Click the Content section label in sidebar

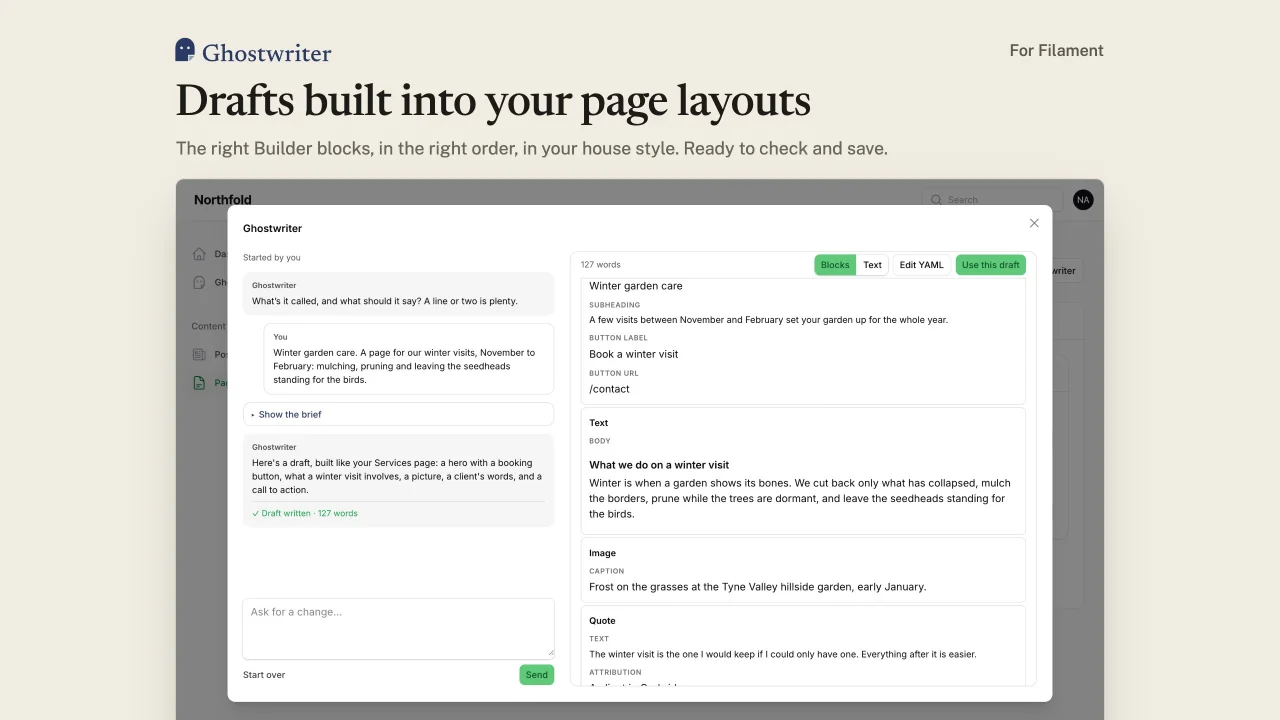[x=209, y=326]
